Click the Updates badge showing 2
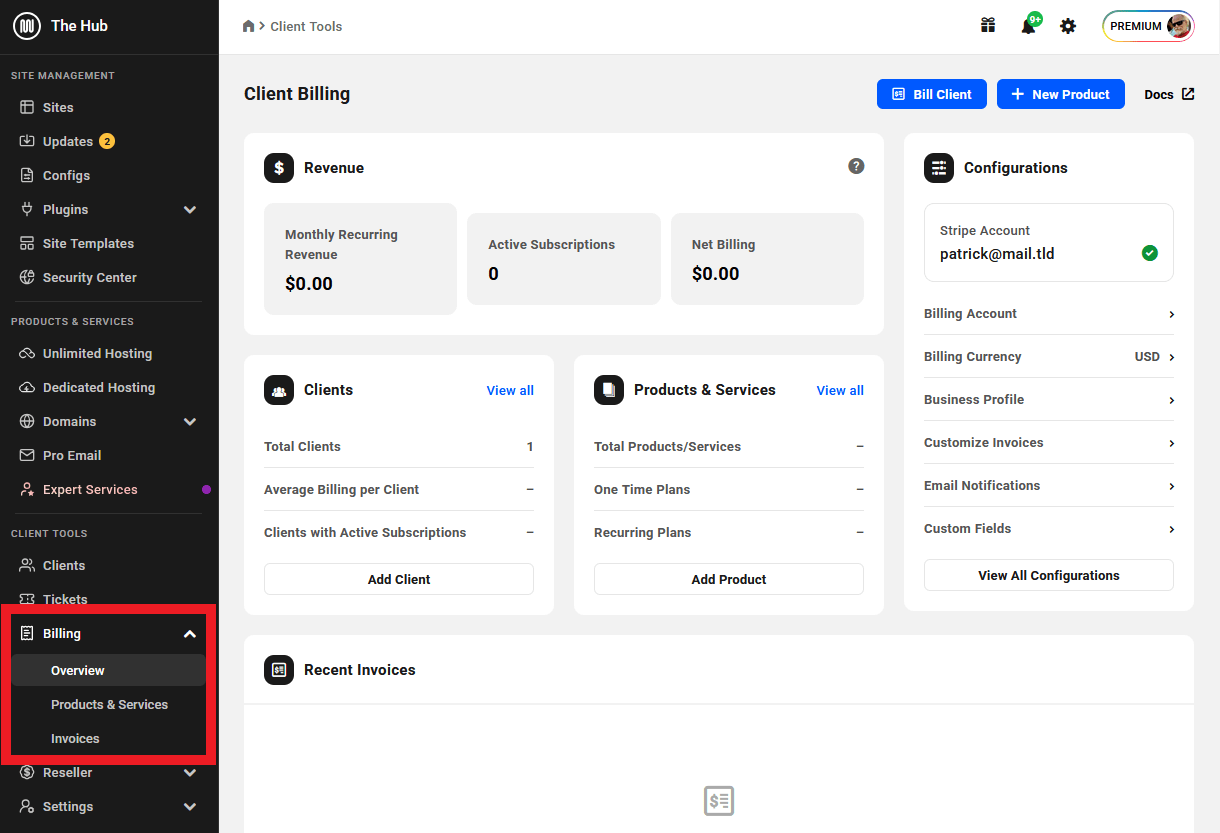The width and height of the screenshot is (1220, 833). point(107,141)
